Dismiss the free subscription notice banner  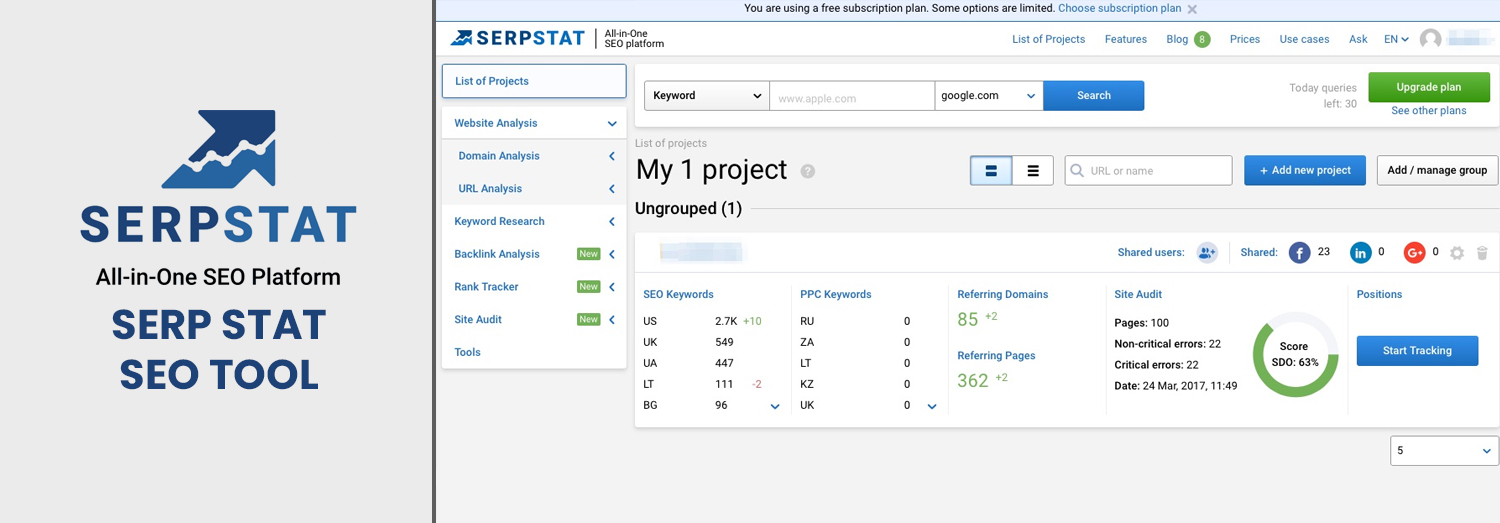(1192, 9)
